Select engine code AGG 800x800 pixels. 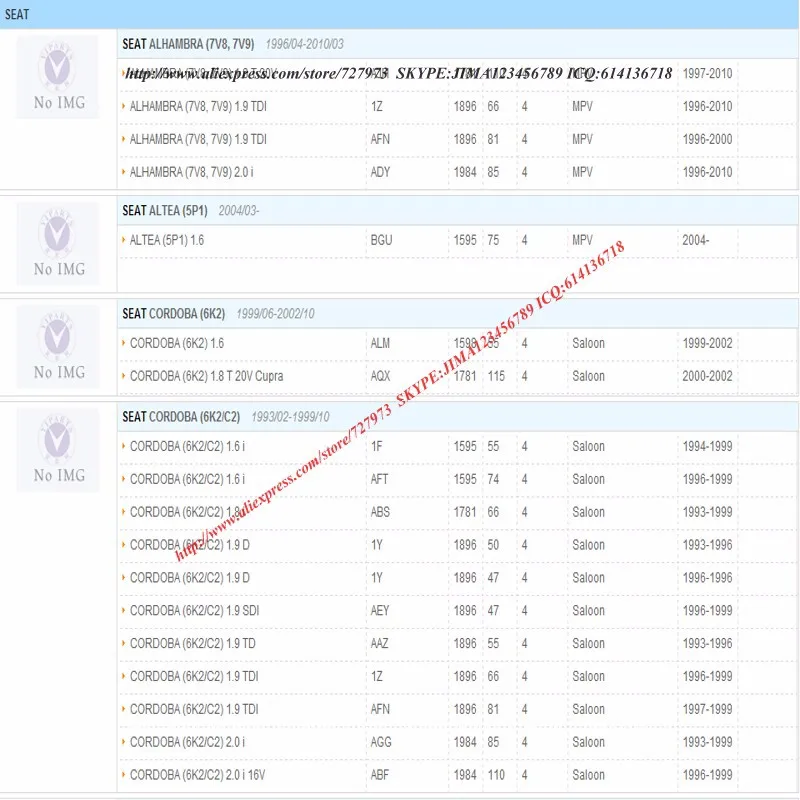click(x=381, y=742)
